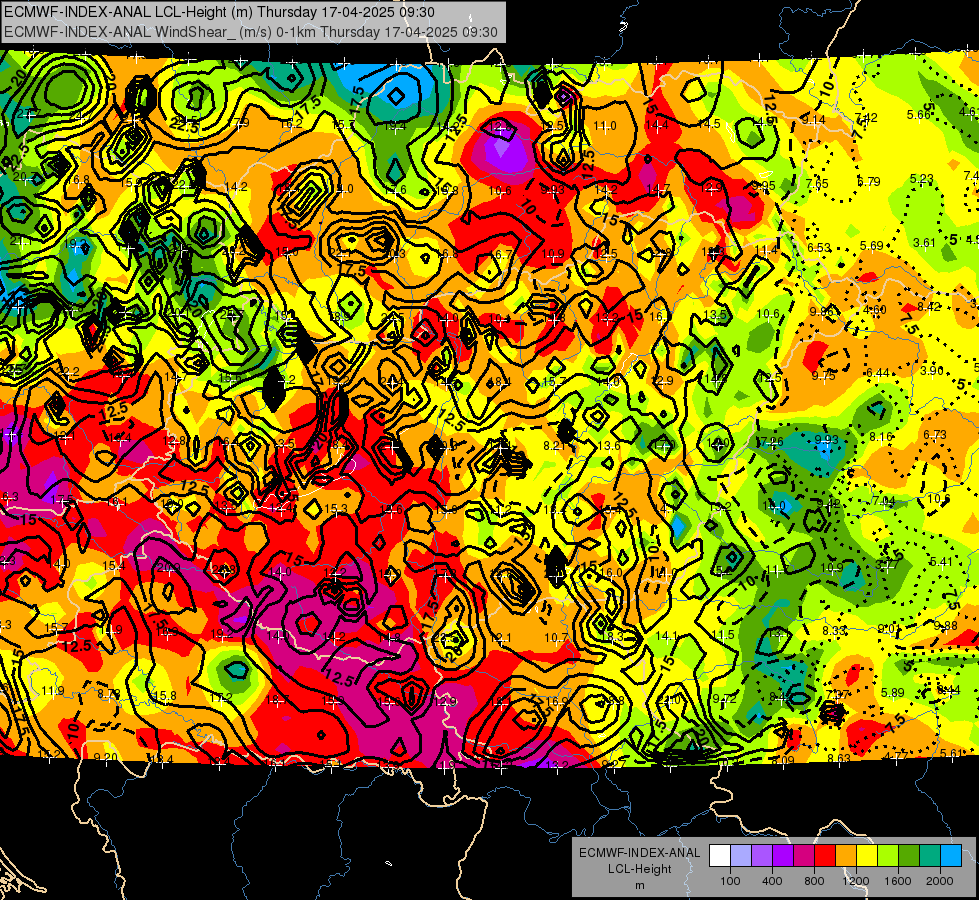979x900 pixels.
Task: Click the wind shear value 10.7
Action: pos(556,638)
